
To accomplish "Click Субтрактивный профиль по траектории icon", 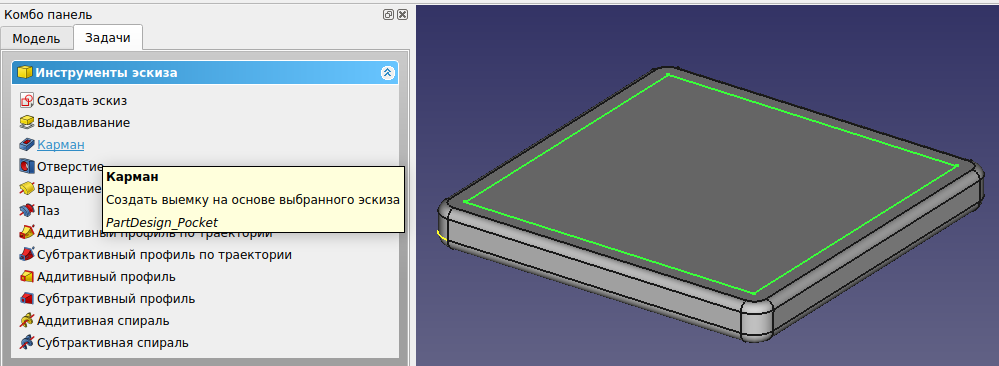I will tap(27, 254).
